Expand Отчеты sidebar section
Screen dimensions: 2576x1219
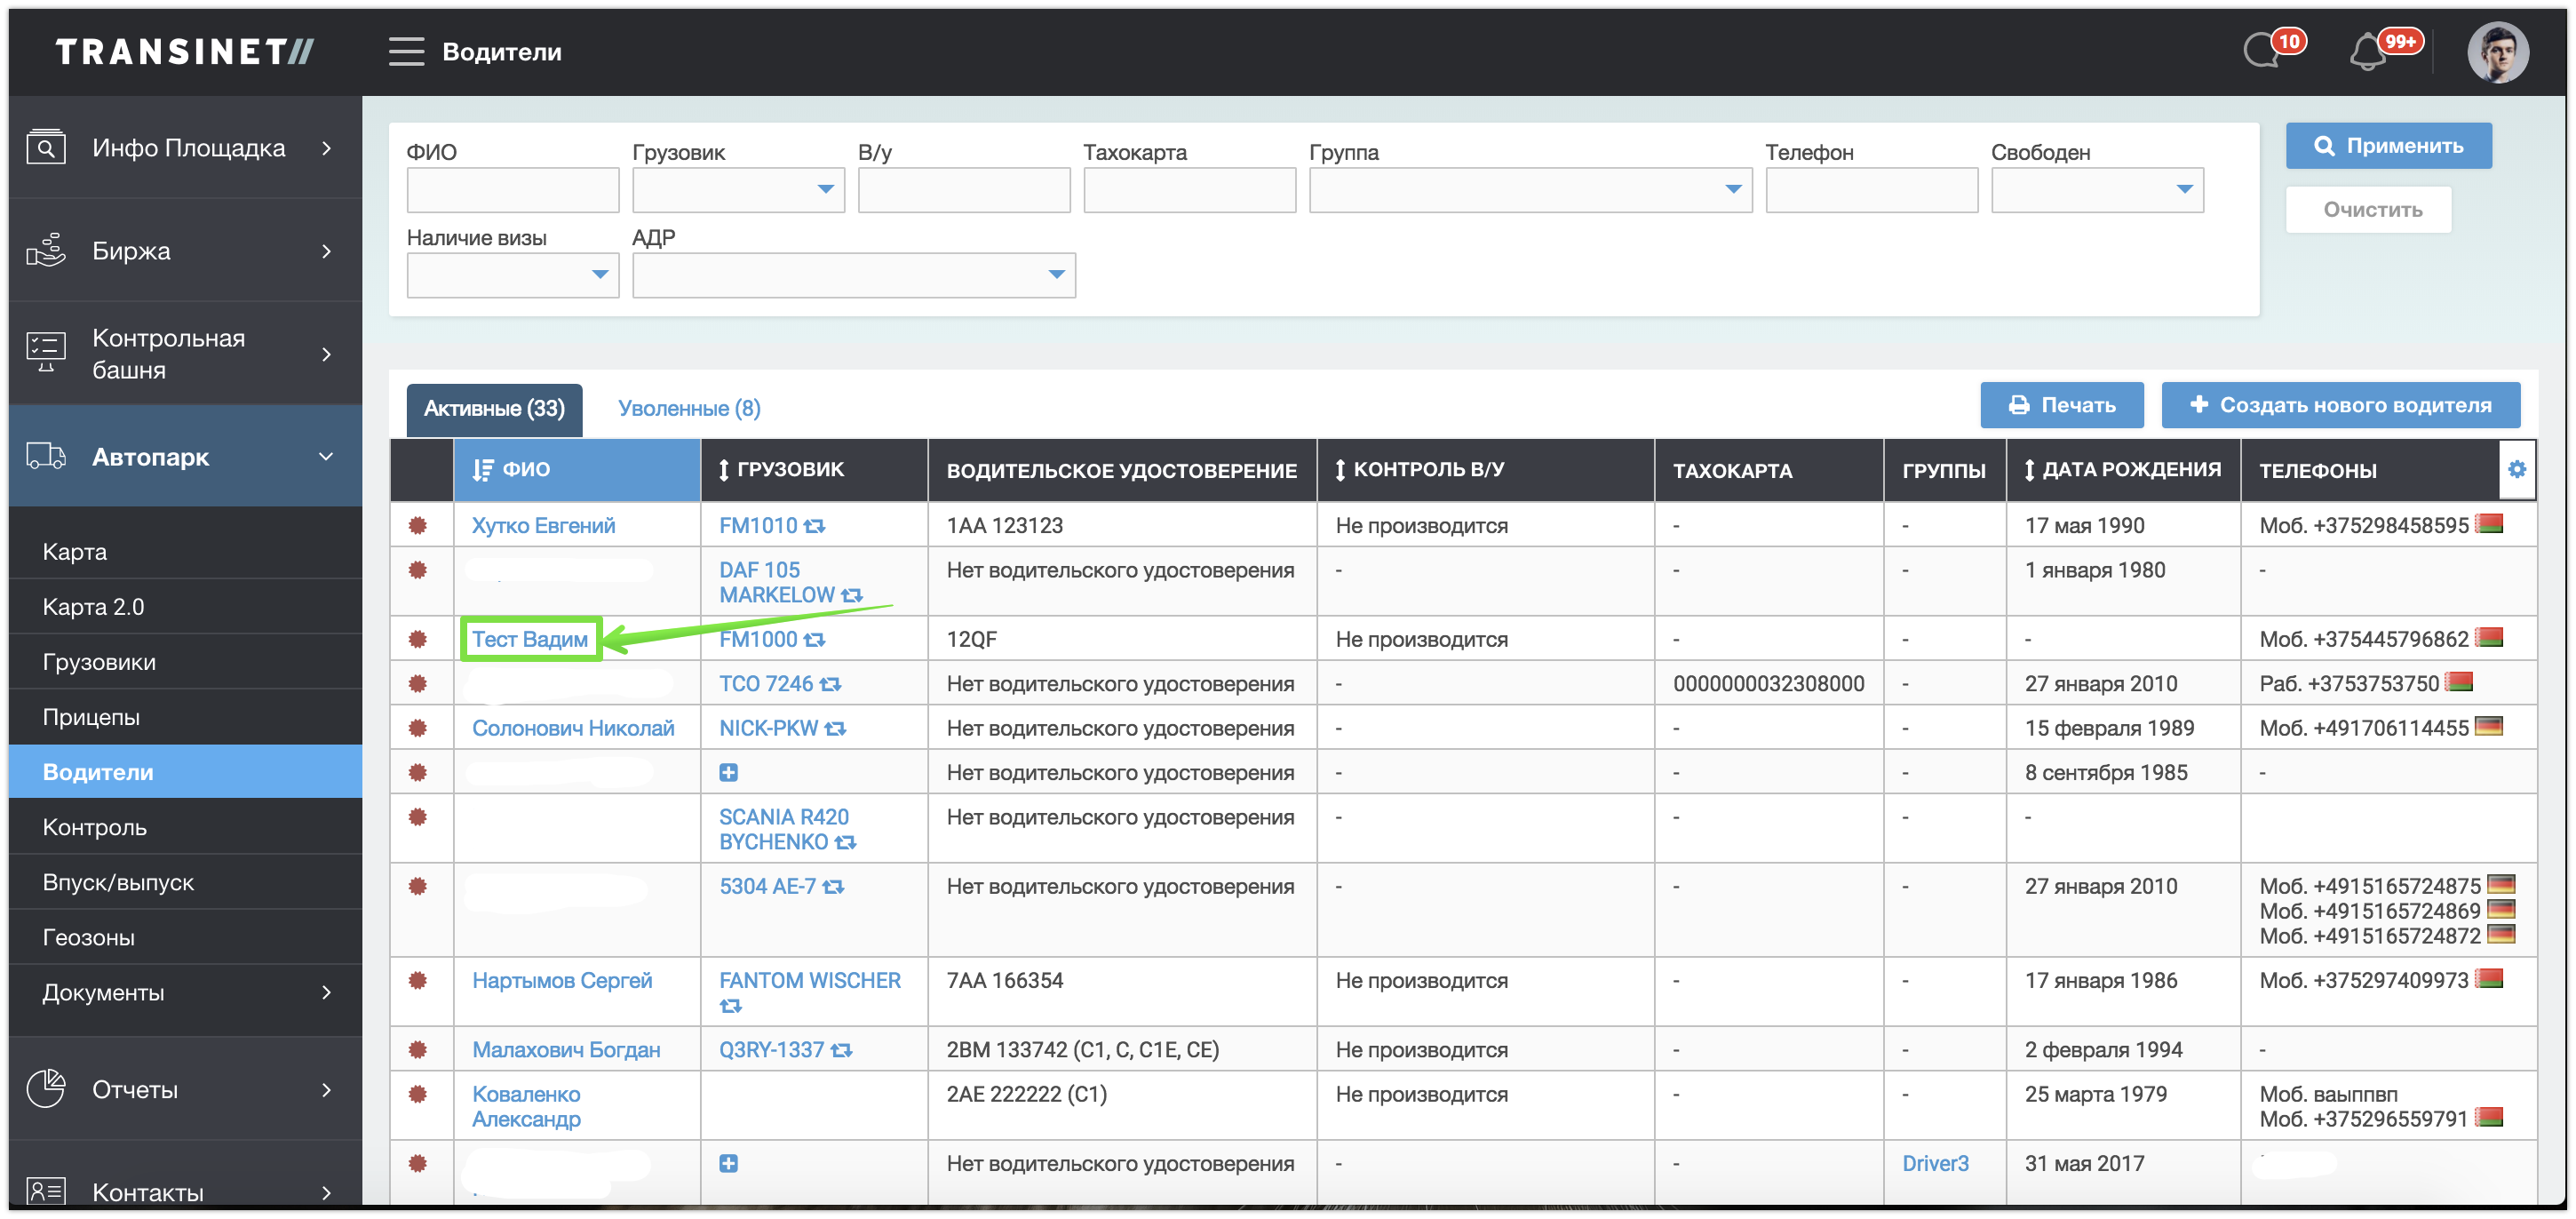point(185,1089)
